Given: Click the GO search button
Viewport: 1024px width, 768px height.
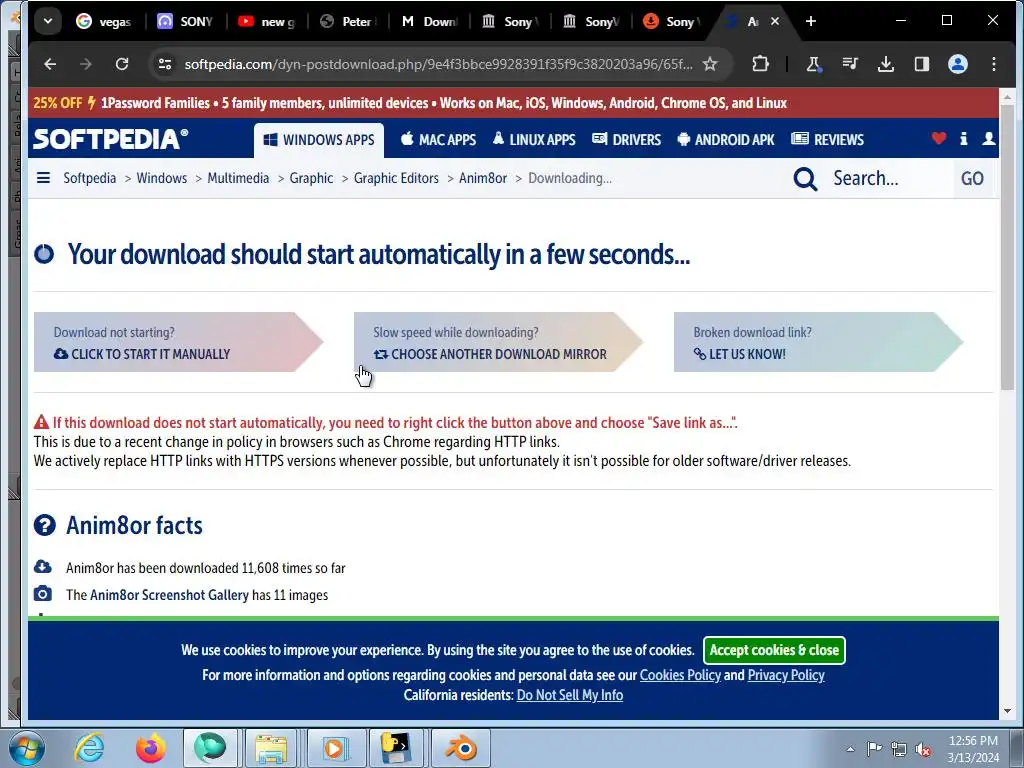Looking at the screenshot, I should [972, 178].
